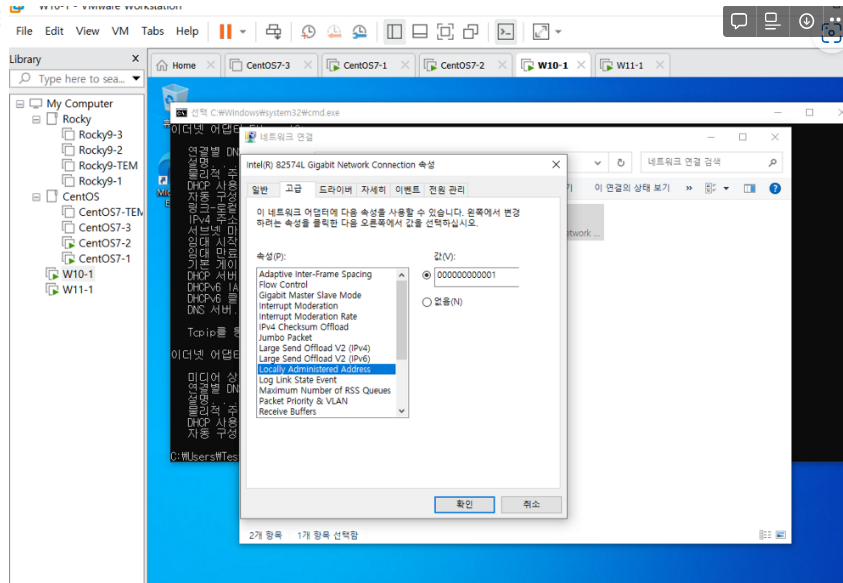Toggle the thumbnail bar view icon
The height and width of the screenshot is (583, 843).
pyautogui.click(x=420, y=32)
